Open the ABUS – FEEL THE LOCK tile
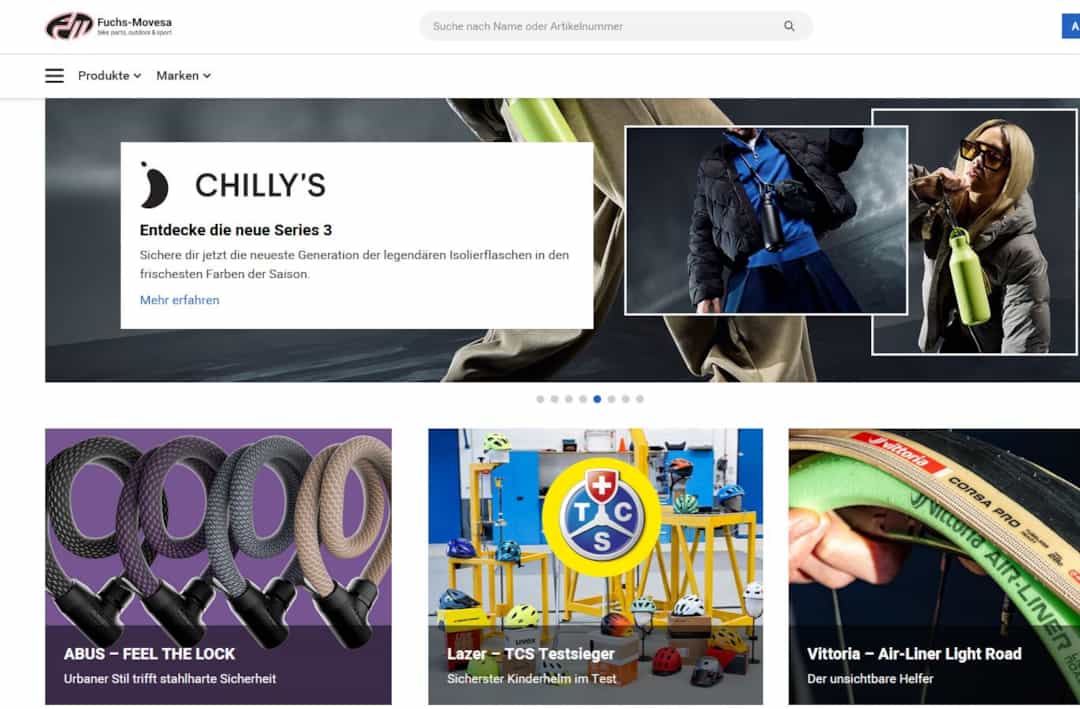Screen dimensions: 1080x709 click(218, 566)
